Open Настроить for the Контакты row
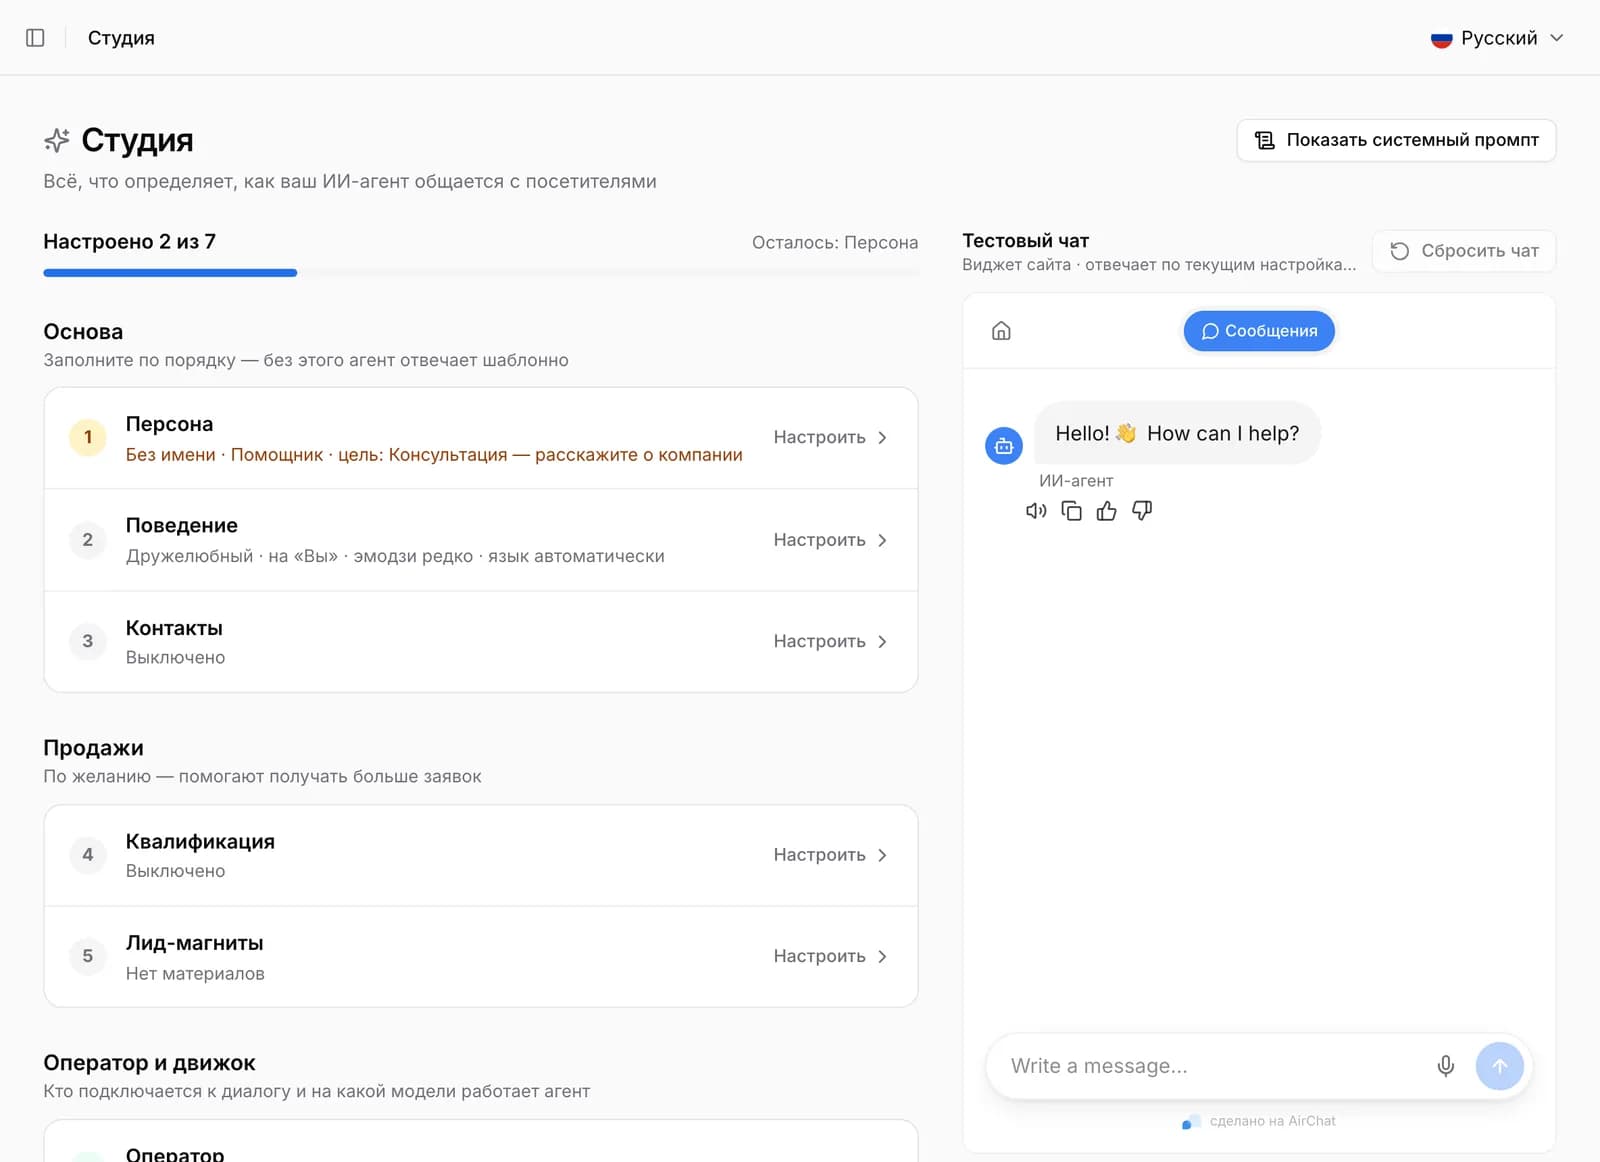This screenshot has height=1162, width=1600. point(830,642)
